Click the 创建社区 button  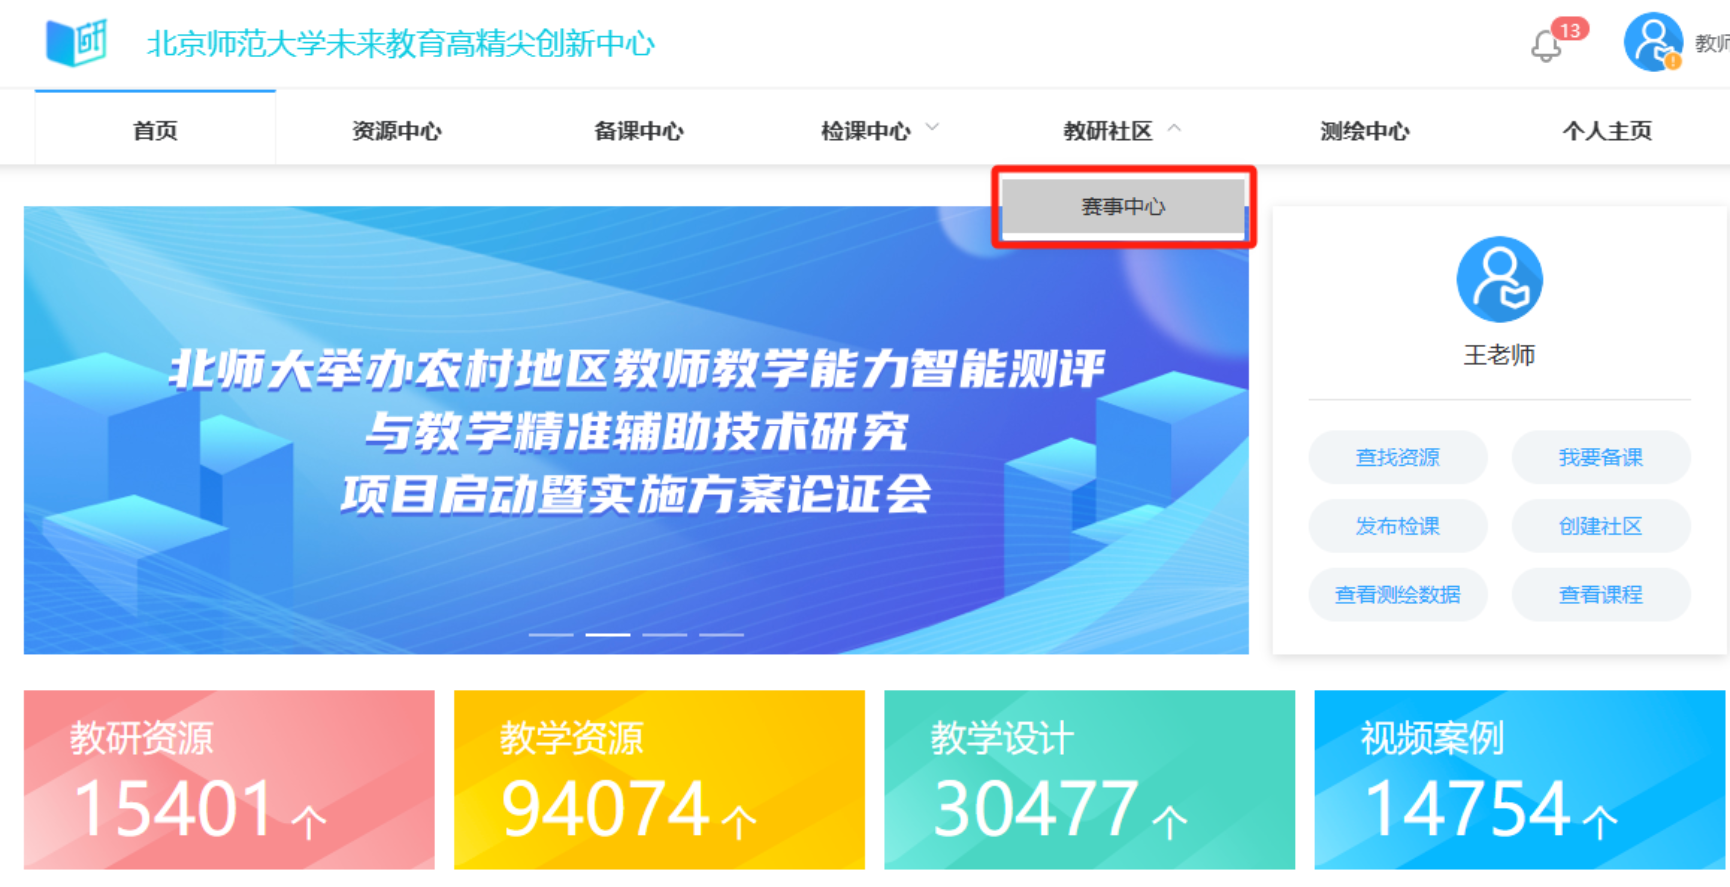(x=1600, y=526)
